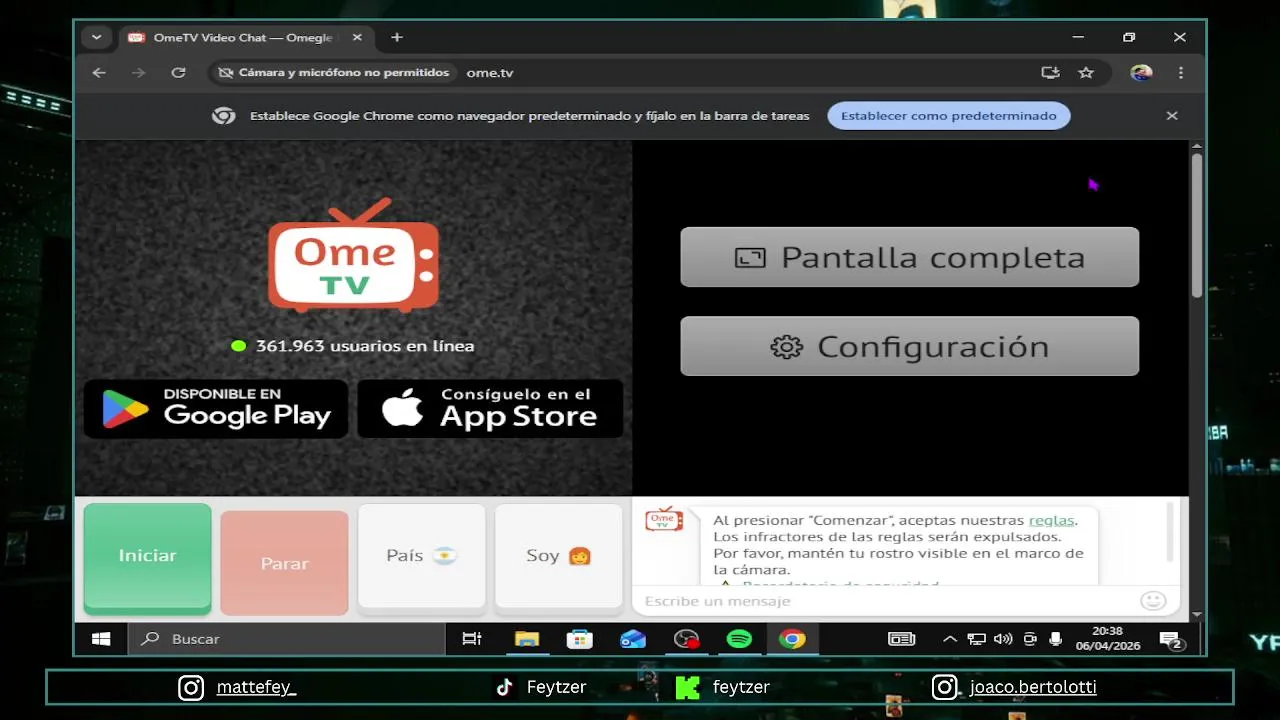Bookmark this page with the star
The width and height of the screenshot is (1280, 720).
[1086, 73]
